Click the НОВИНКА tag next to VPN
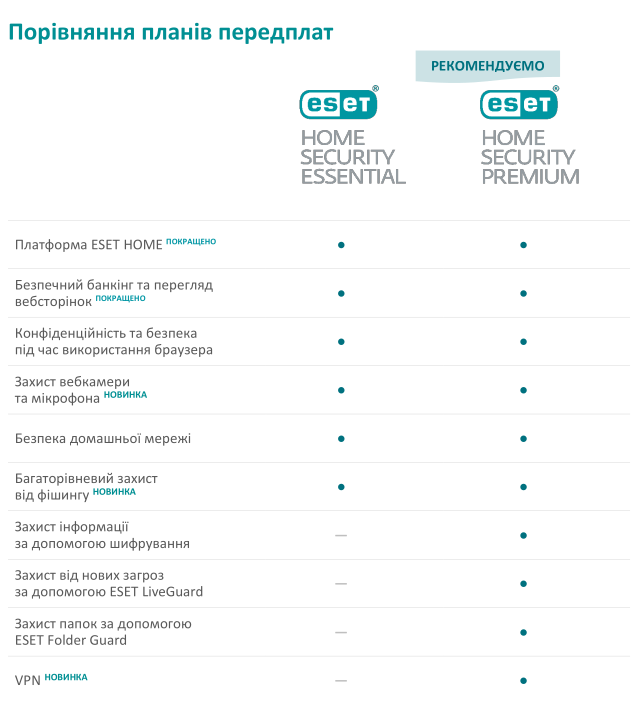The height and width of the screenshot is (712, 641). (66, 677)
